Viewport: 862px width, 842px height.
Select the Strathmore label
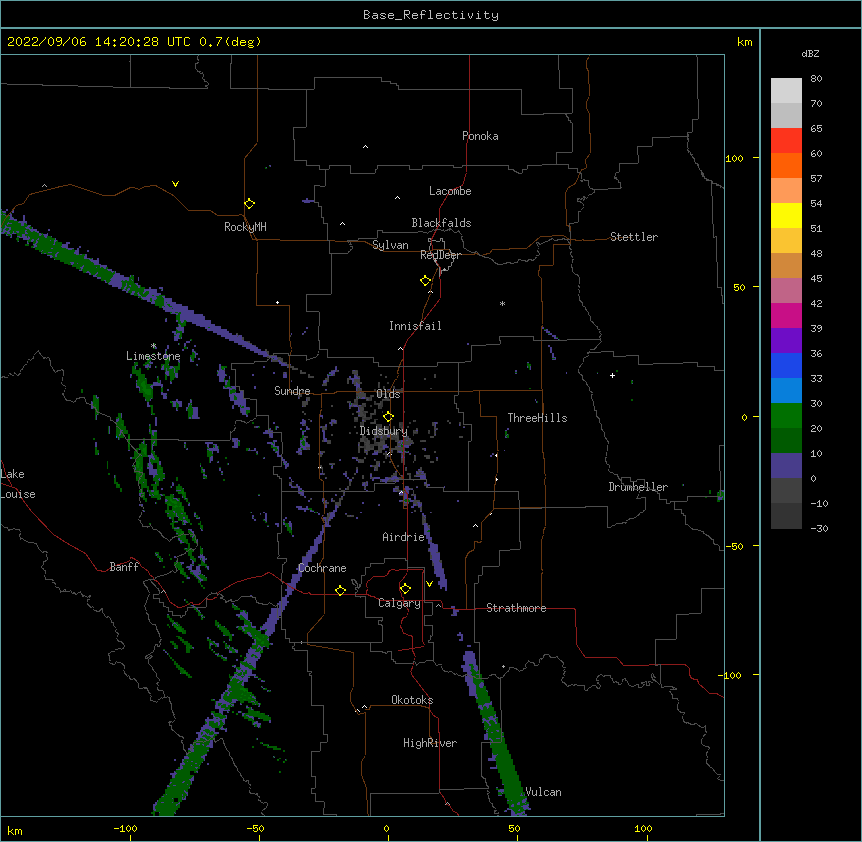516,608
